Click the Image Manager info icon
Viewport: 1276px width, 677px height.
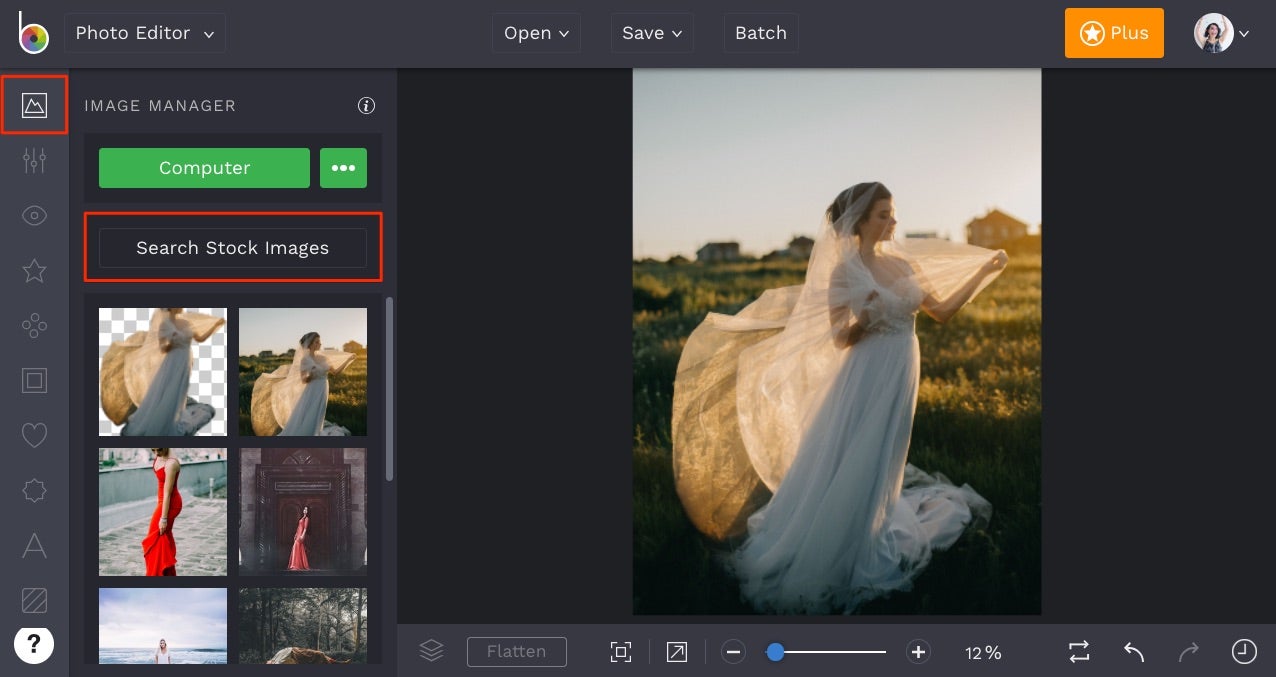(x=366, y=105)
